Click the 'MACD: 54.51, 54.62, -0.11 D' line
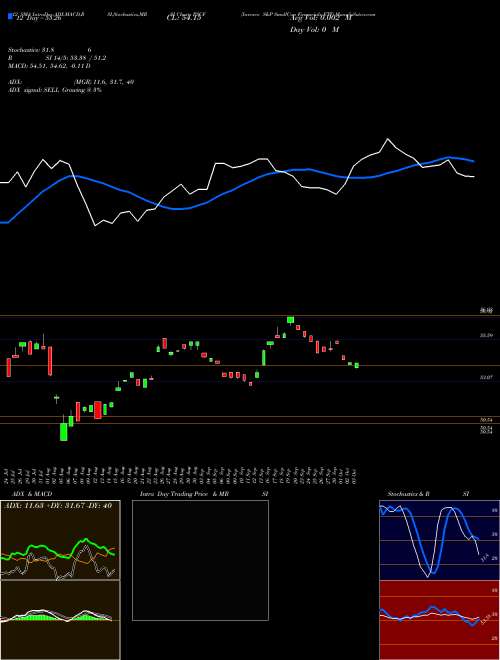Image resolution: width=500 pixels, height=660 pixels. click(49, 66)
